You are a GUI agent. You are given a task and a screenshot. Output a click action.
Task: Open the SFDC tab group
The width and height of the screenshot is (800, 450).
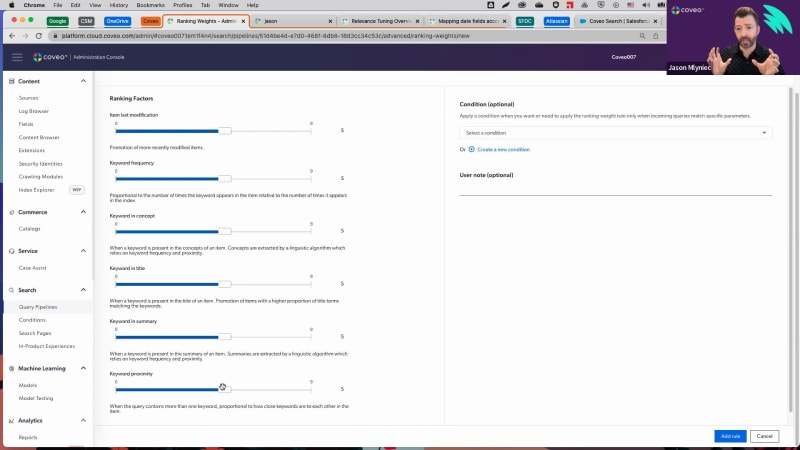(x=524, y=21)
